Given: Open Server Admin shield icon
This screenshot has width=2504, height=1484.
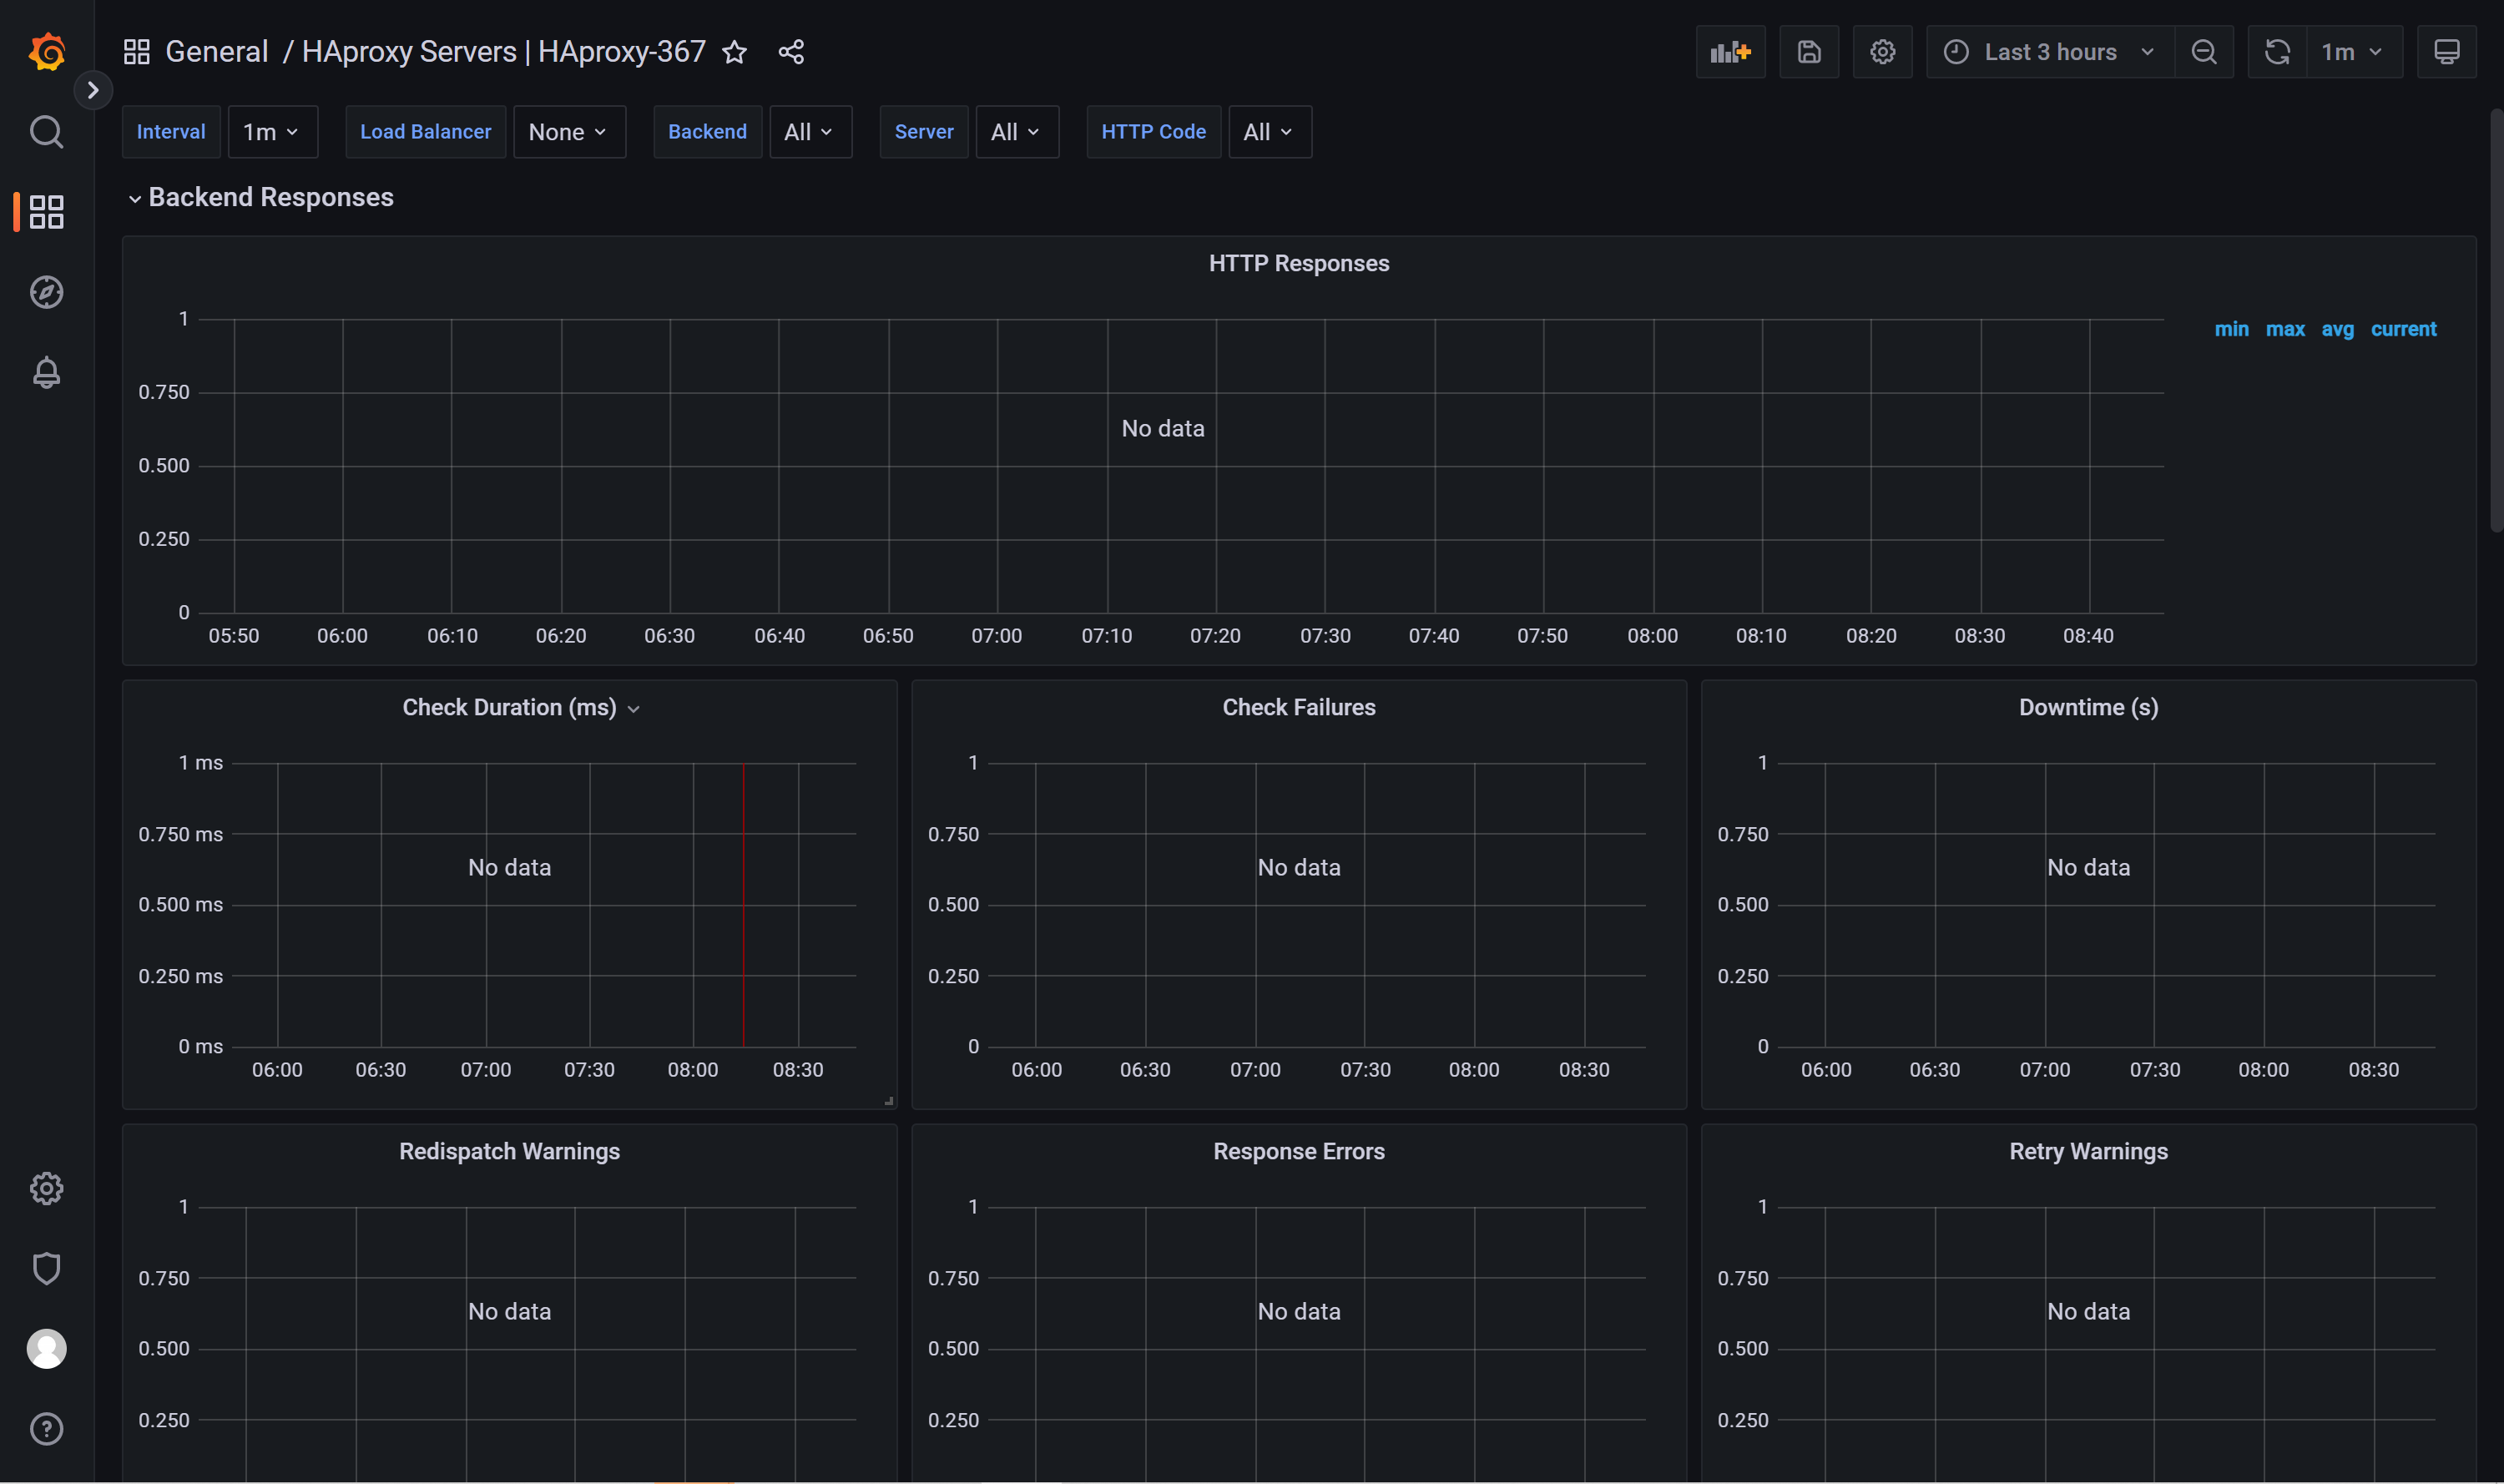Looking at the screenshot, I should click(47, 1268).
